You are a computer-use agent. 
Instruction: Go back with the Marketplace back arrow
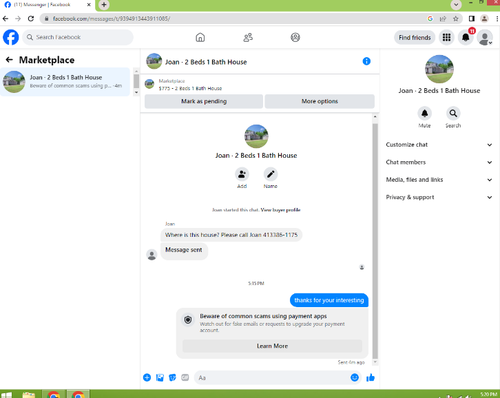tap(9, 60)
